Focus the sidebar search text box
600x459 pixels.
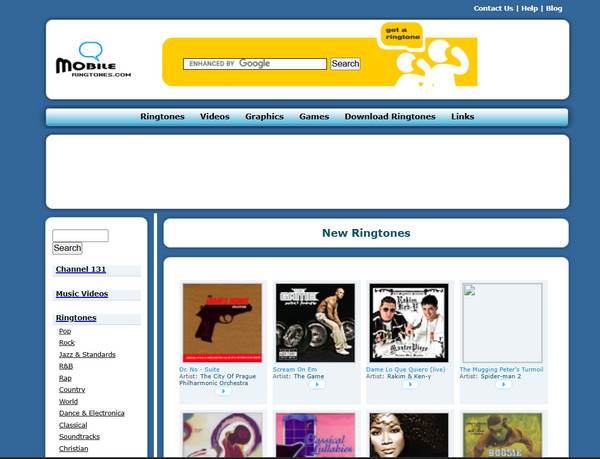click(x=80, y=236)
